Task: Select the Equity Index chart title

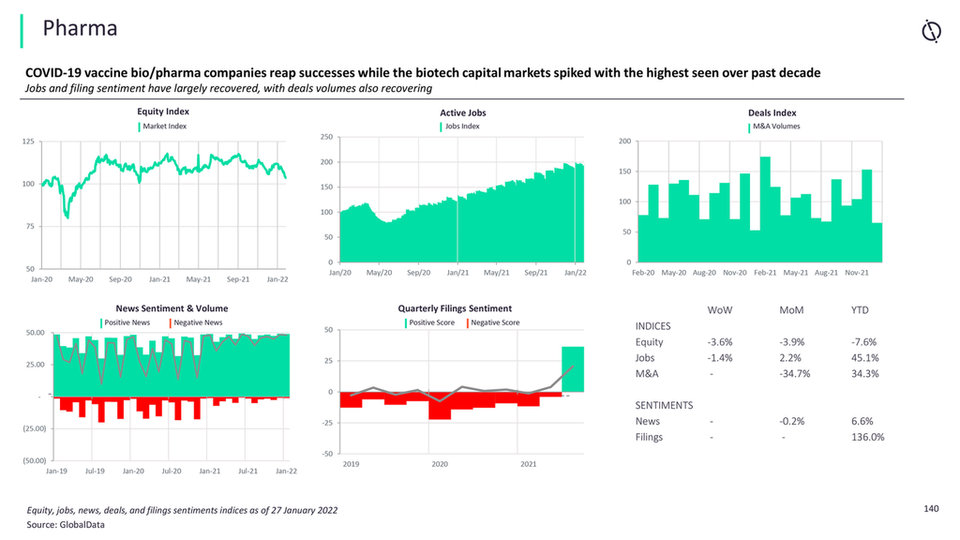Action: click(163, 111)
